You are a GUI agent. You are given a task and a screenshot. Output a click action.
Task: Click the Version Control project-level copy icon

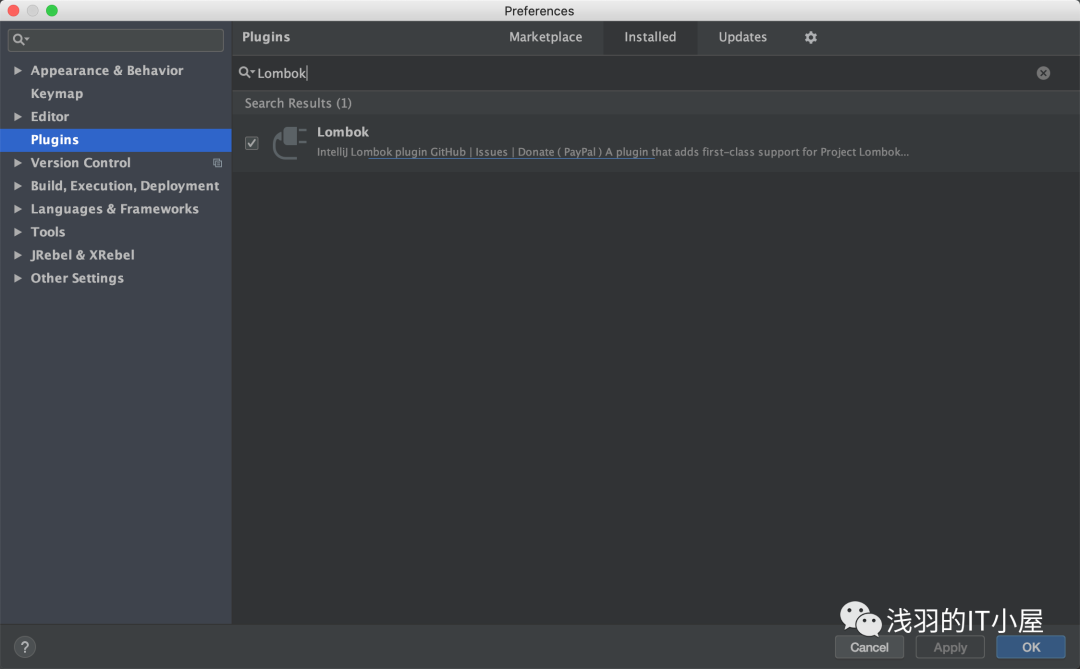pos(217,163)
